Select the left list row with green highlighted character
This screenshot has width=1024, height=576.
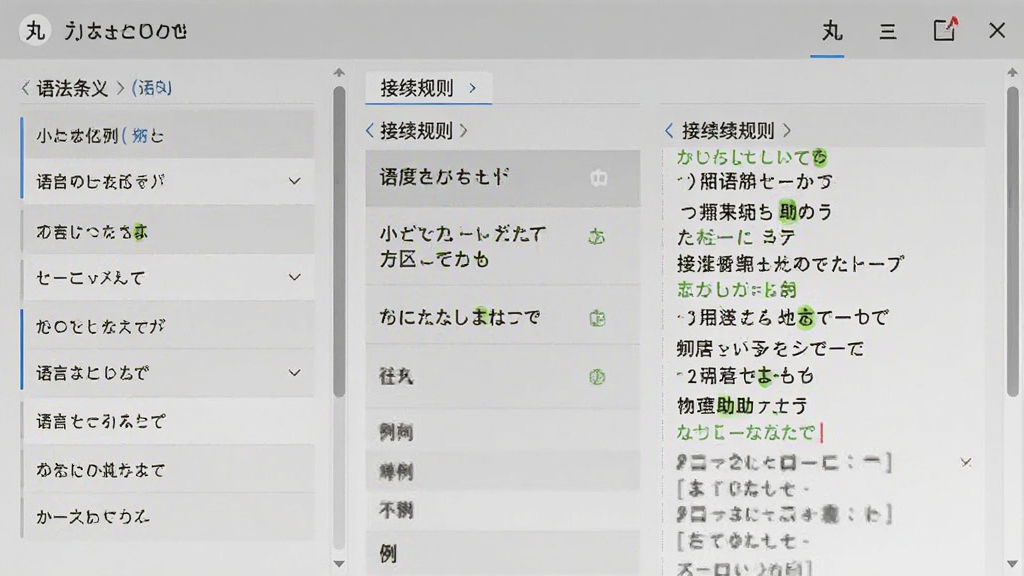(x=168, y=231)
